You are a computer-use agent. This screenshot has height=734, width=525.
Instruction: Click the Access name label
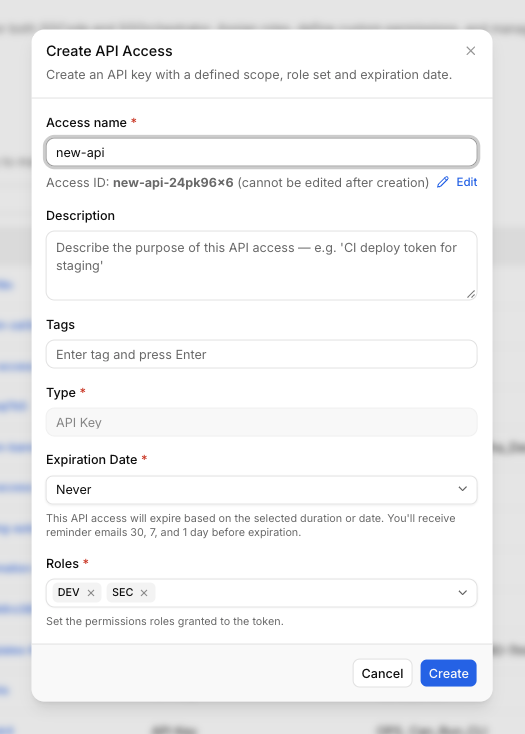pyautogui.click(x=87, y=123)
